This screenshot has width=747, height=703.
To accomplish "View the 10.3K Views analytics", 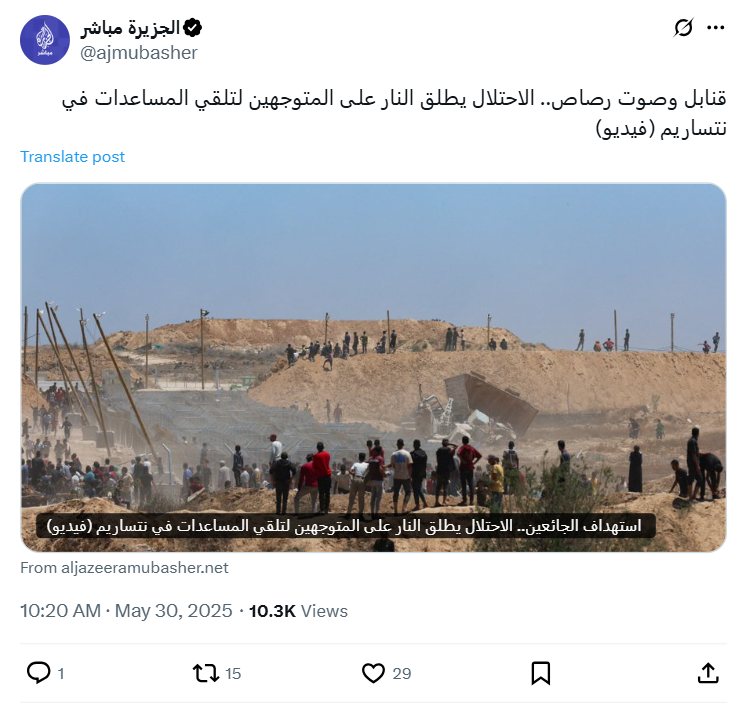I will [x=298, y=611].
